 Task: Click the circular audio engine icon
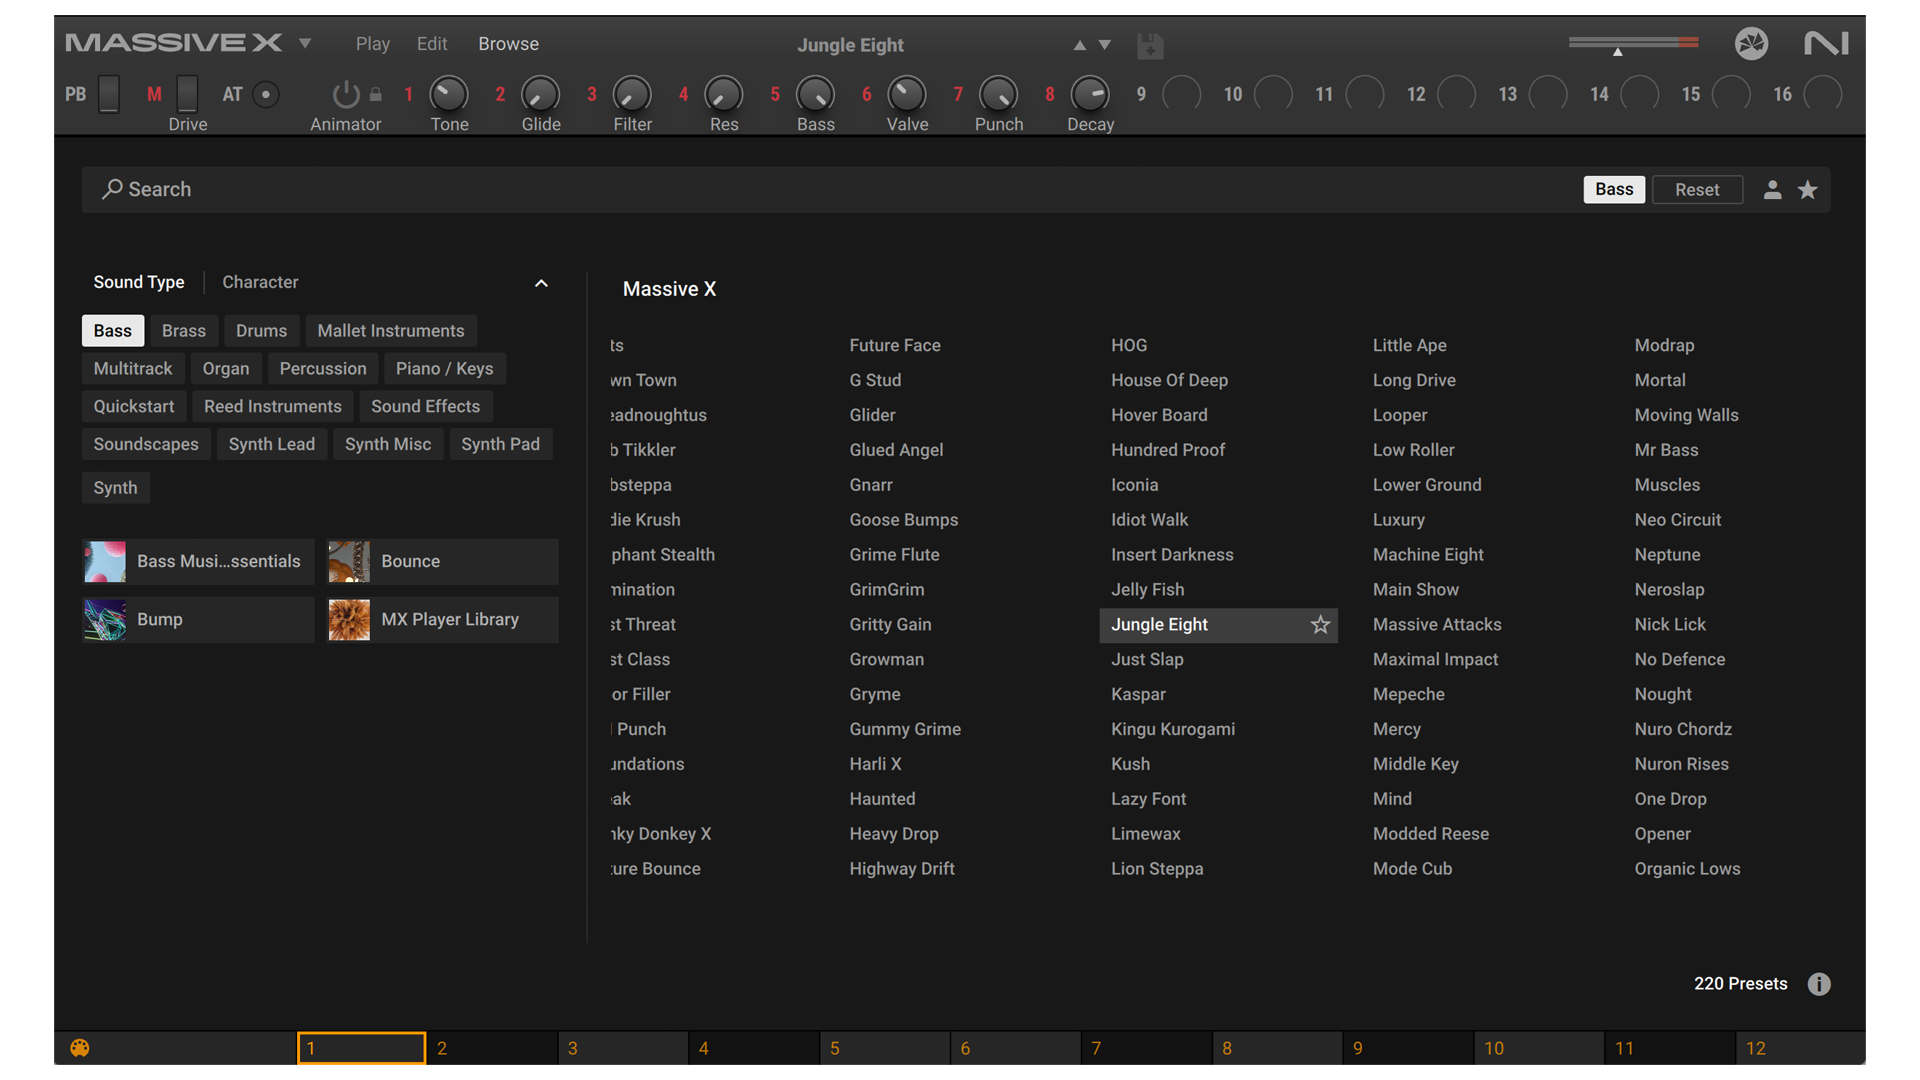click(1751, 43)
